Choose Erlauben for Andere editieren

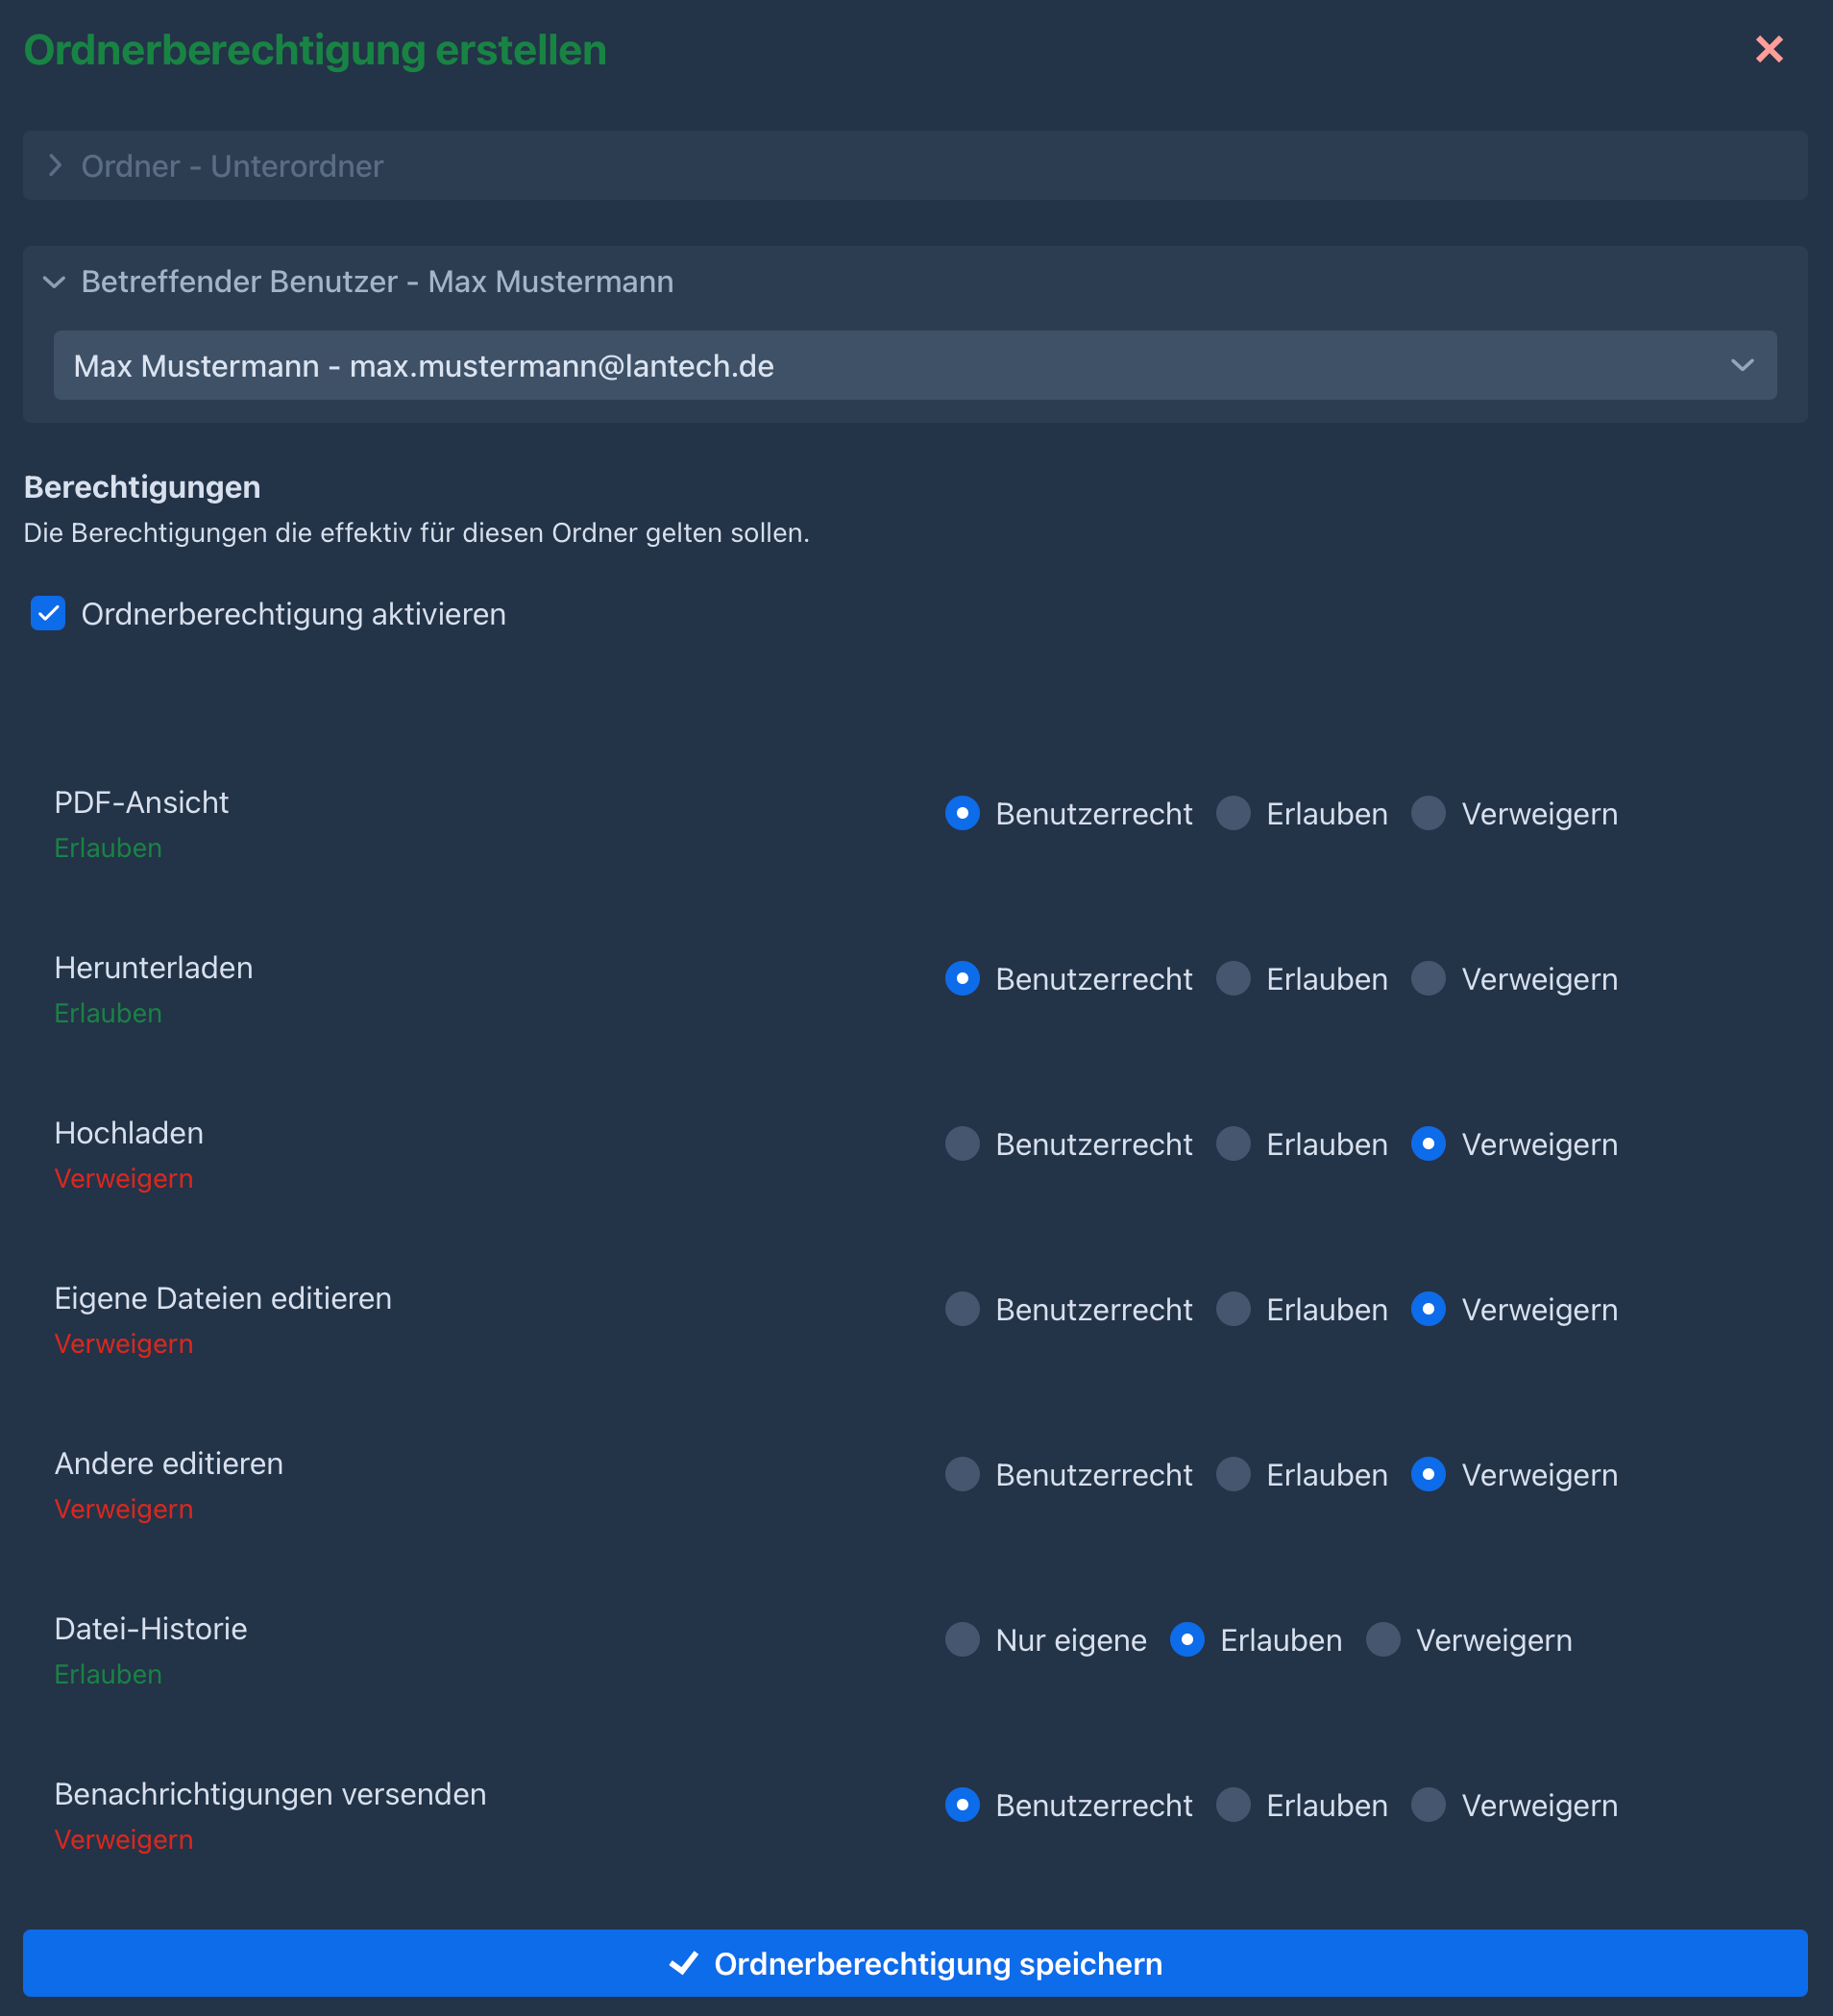point(1233,1474)
